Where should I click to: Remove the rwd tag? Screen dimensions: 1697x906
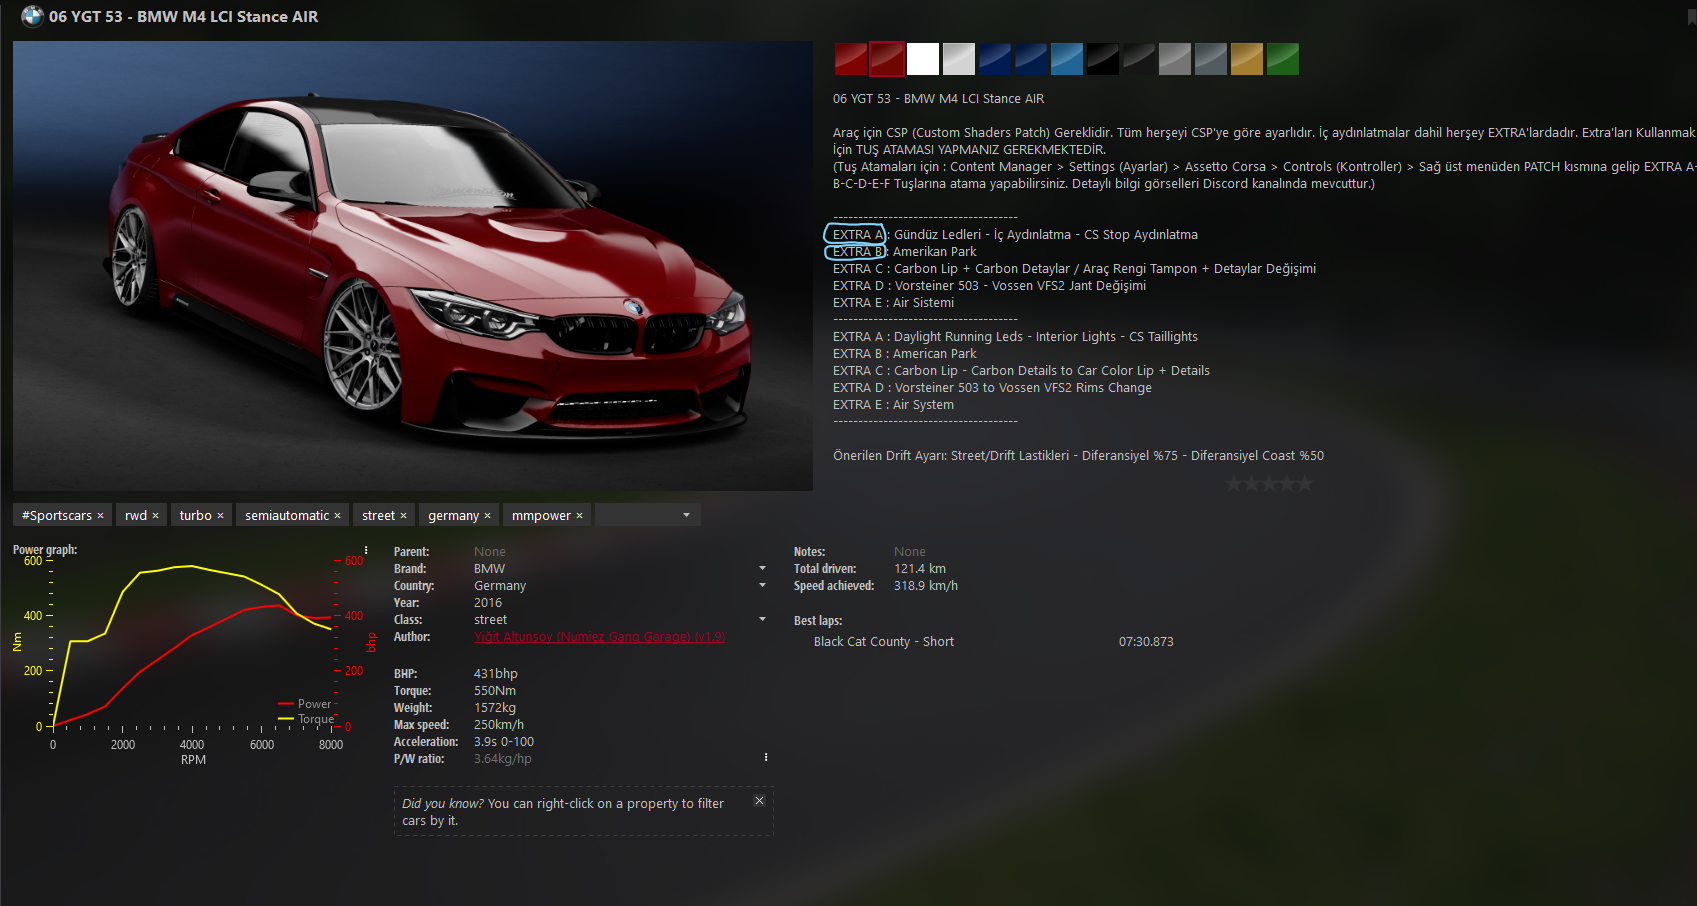155,516
